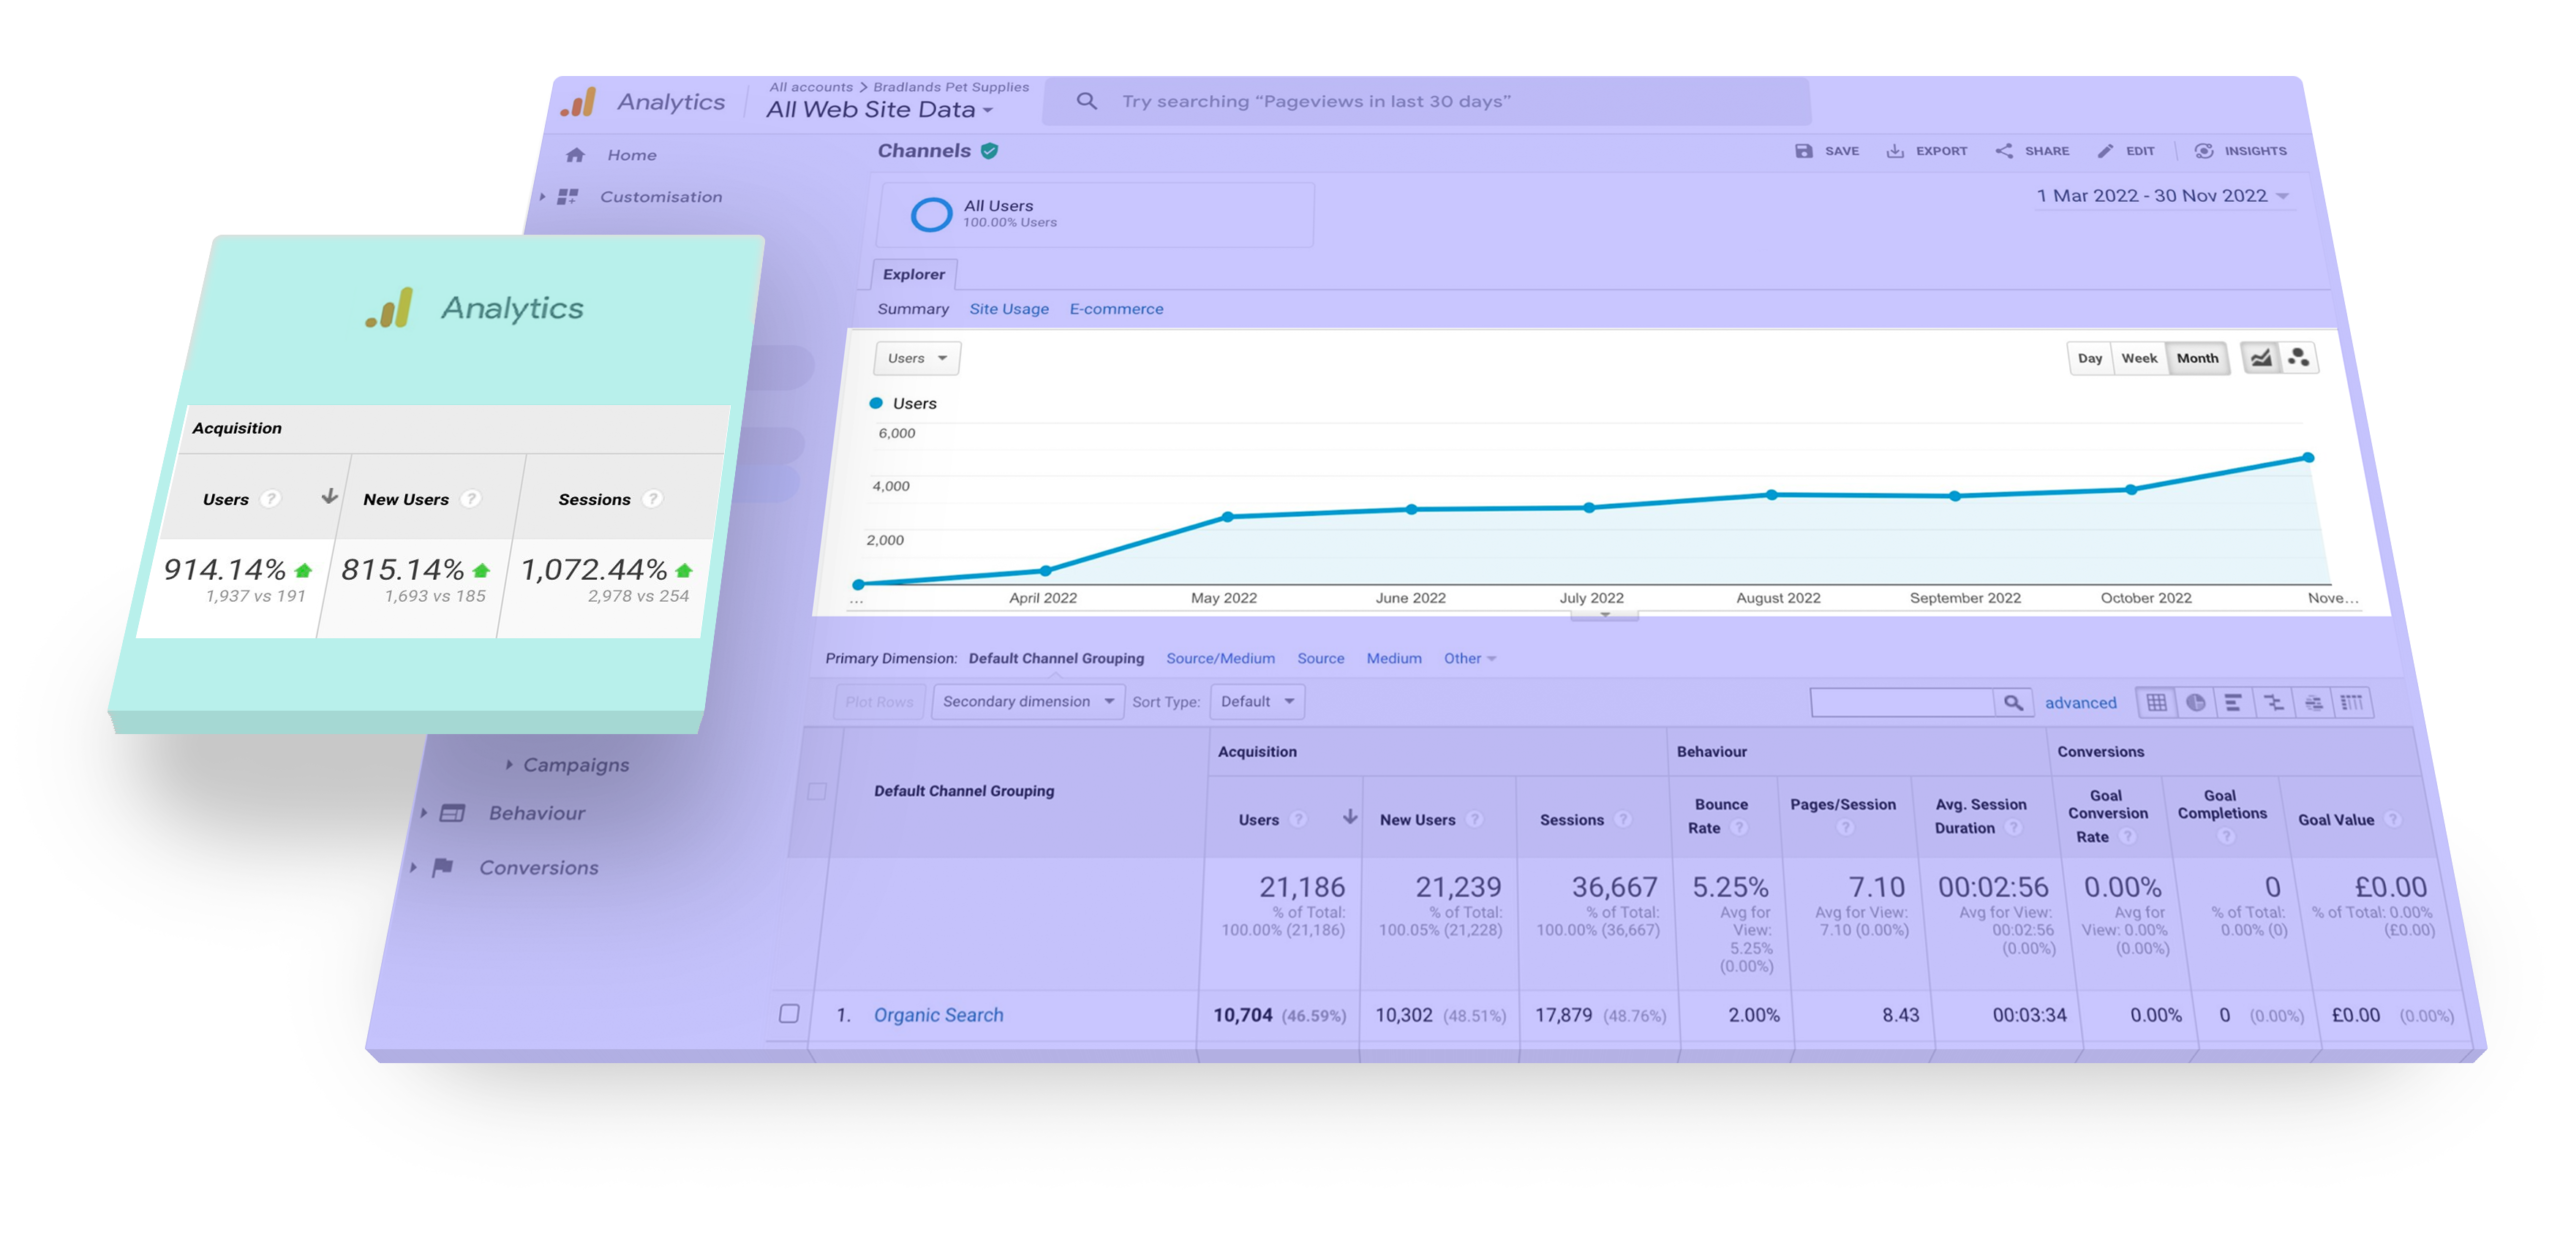Select pivot table view icon

(2351, 703)
